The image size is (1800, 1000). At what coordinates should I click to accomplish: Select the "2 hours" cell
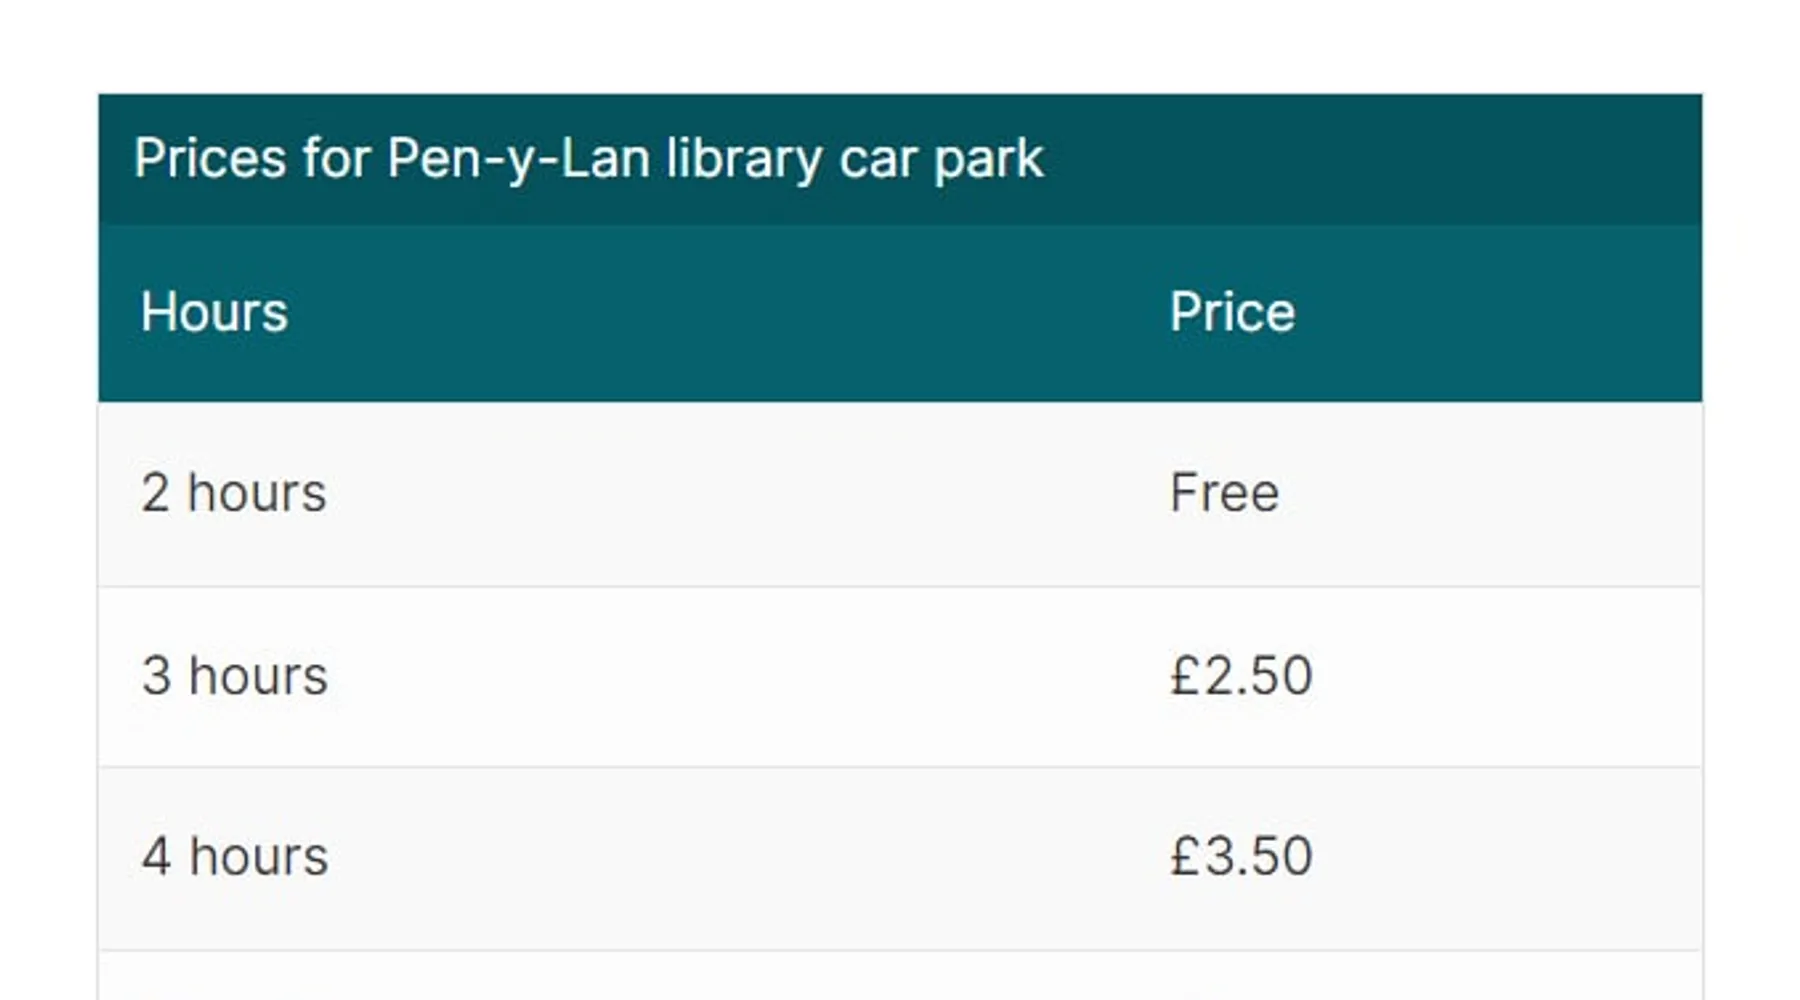coord(234,493)
